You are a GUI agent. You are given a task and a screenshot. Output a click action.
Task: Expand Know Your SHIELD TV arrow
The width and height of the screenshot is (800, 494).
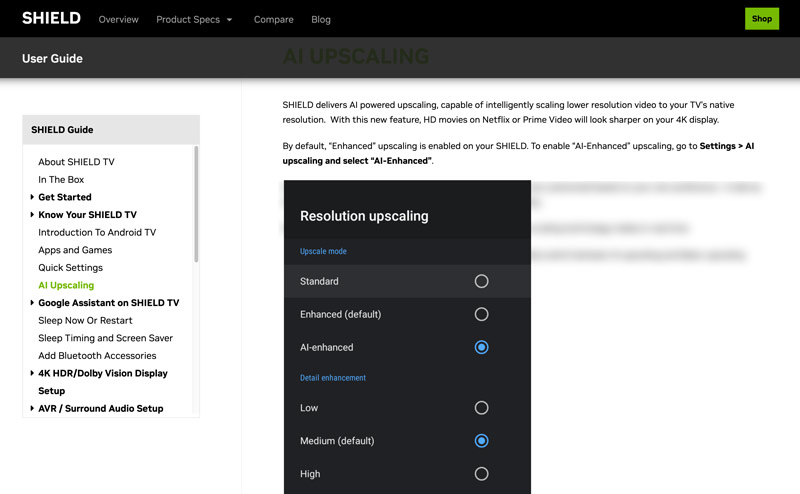pyautogui.click(x=32, y=215)
